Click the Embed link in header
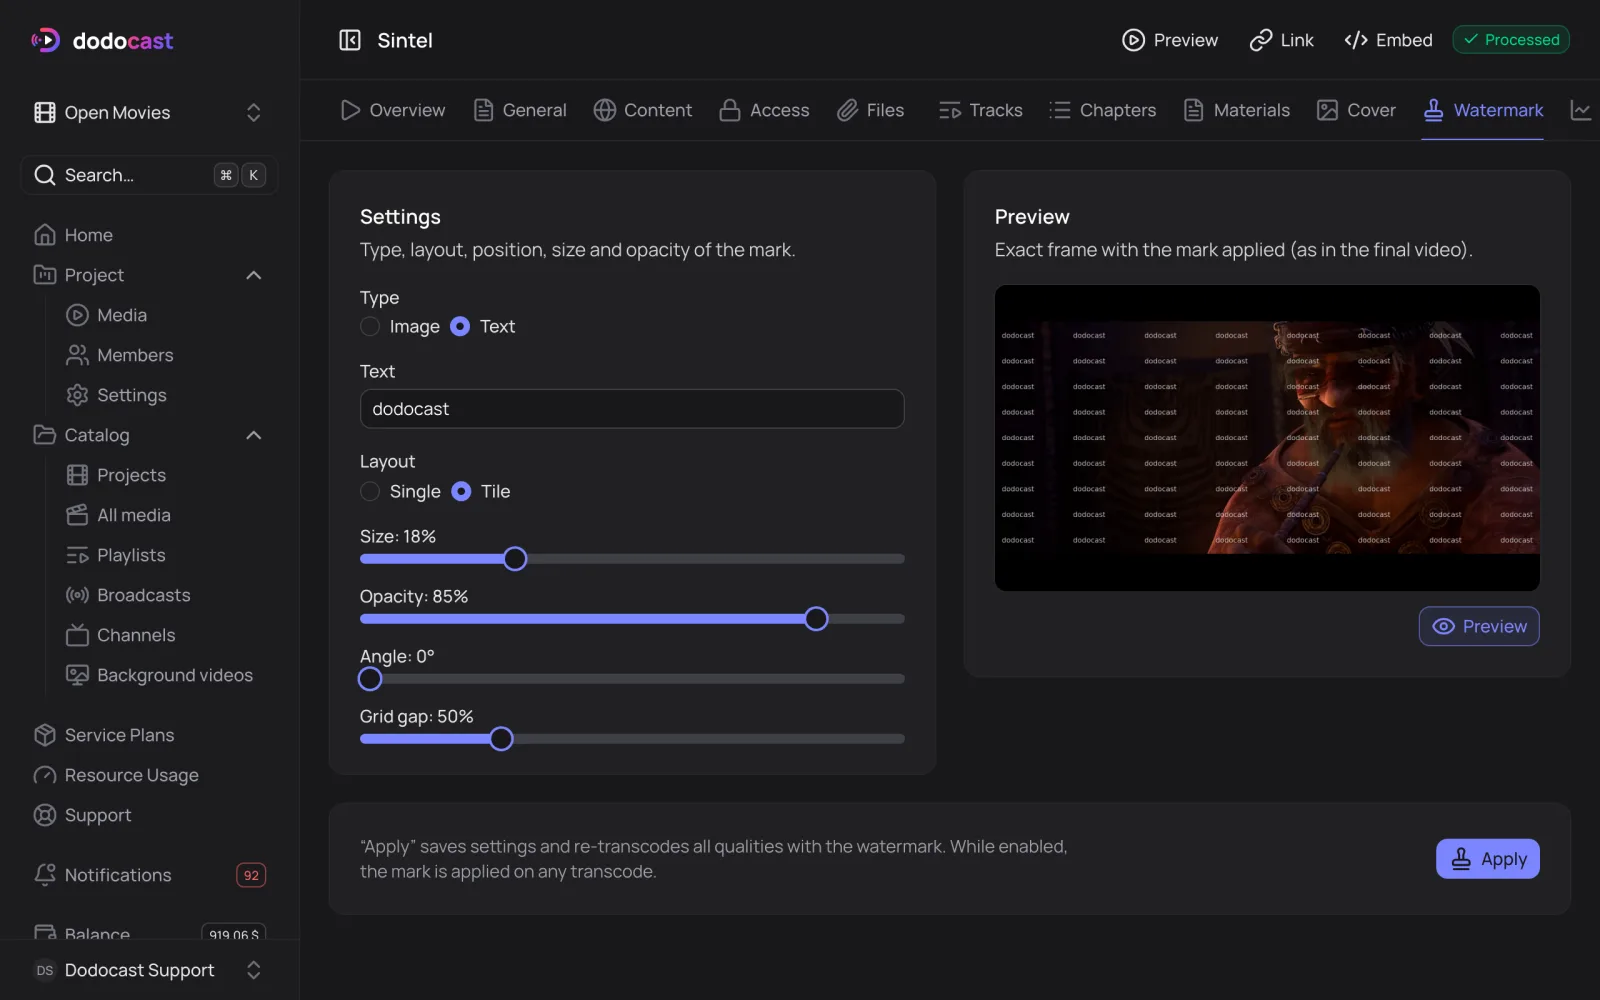1600x1000 pixels. click(x=1388, y=40)
